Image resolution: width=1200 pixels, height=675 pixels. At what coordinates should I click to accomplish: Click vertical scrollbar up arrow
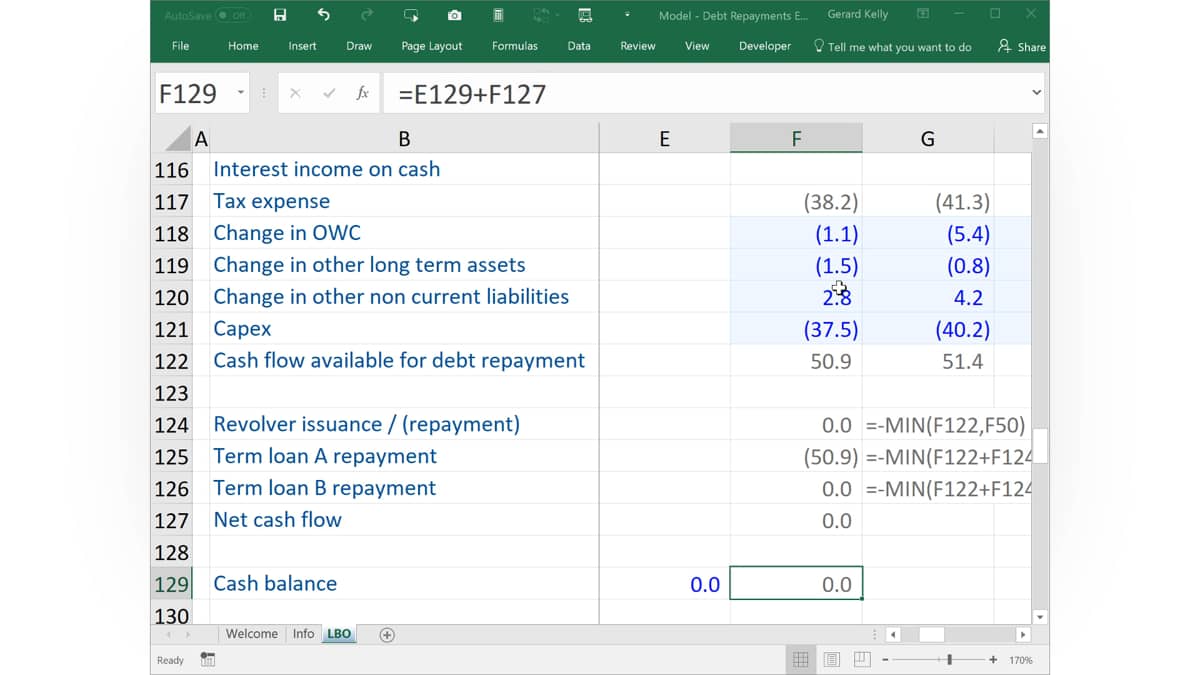(x=1039, y=132)
